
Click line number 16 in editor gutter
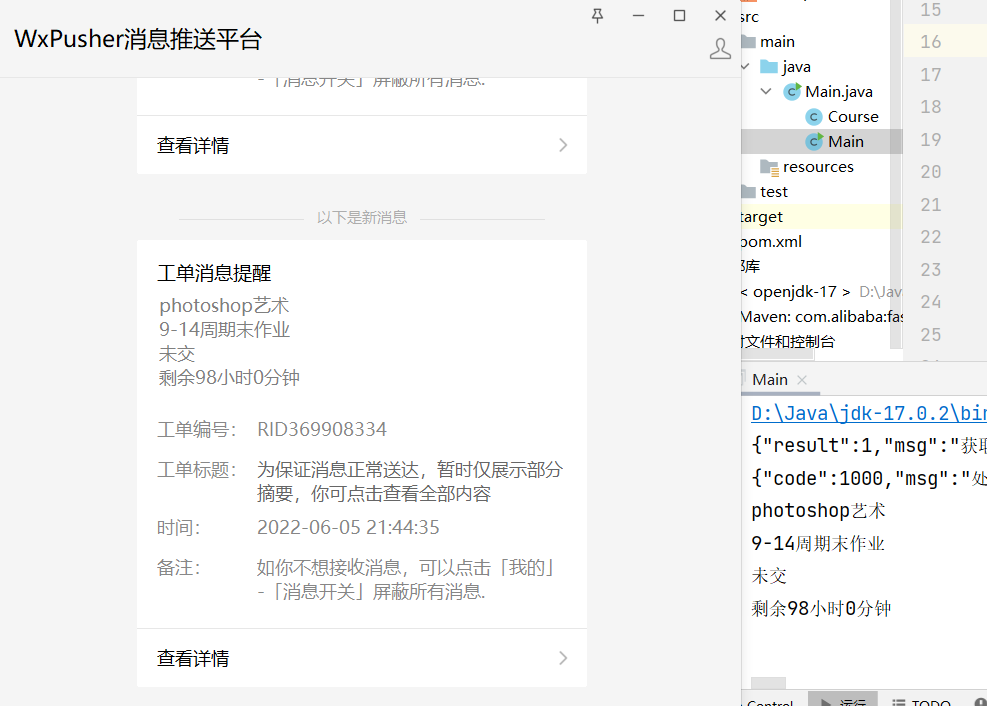[930, 42]
